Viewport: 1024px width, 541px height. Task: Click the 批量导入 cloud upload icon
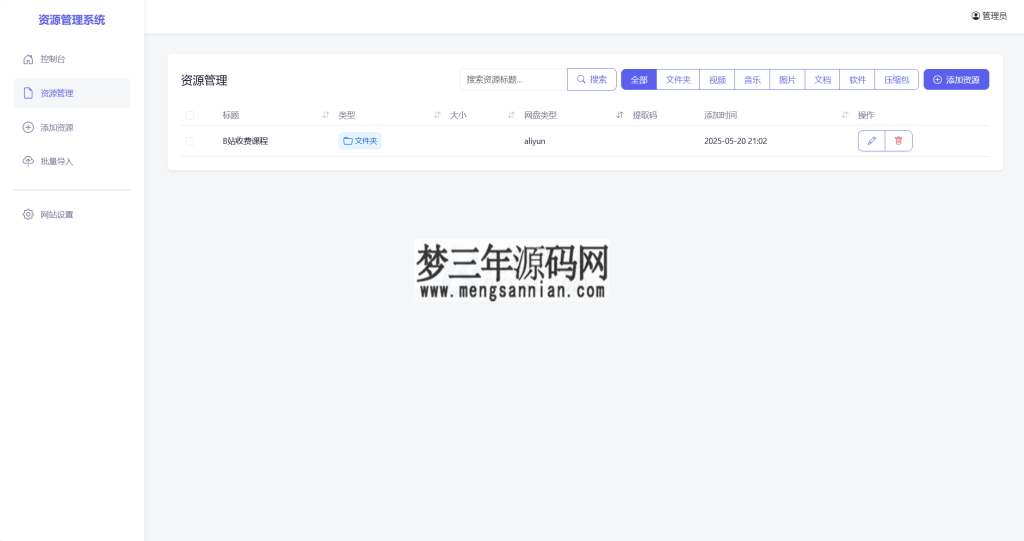28,161
